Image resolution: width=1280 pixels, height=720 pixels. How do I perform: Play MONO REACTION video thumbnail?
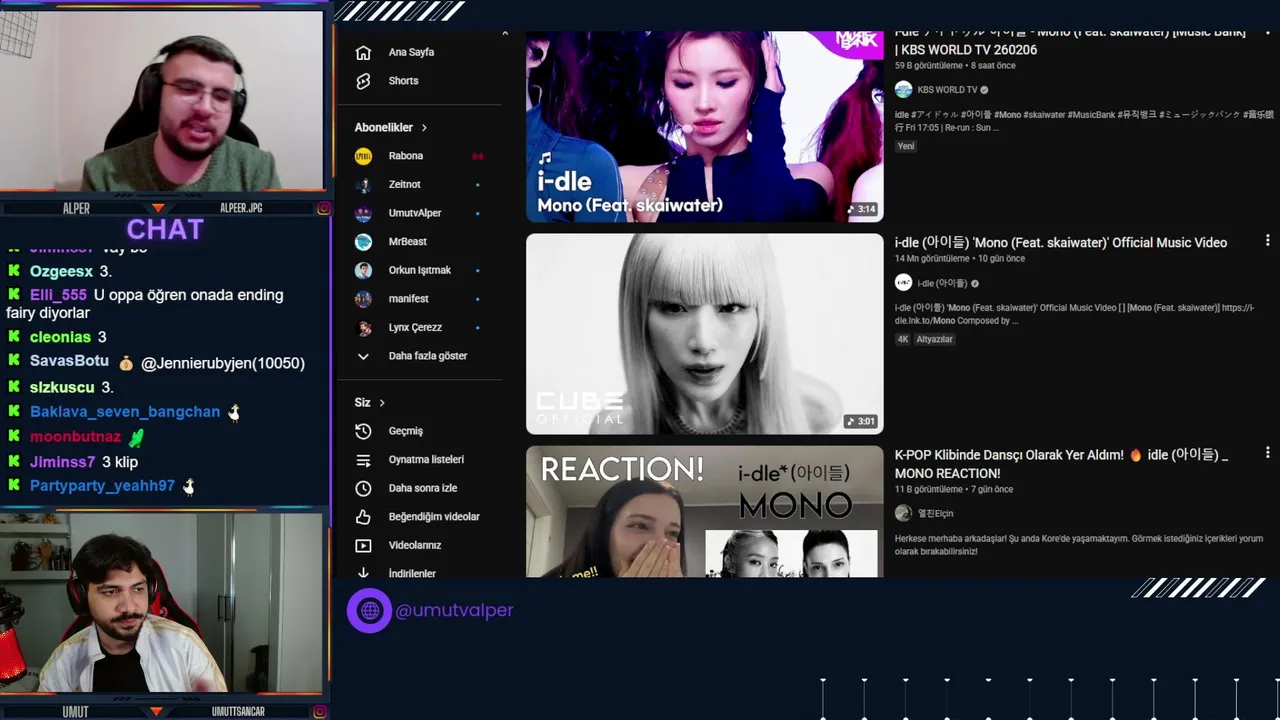(705, 512)
